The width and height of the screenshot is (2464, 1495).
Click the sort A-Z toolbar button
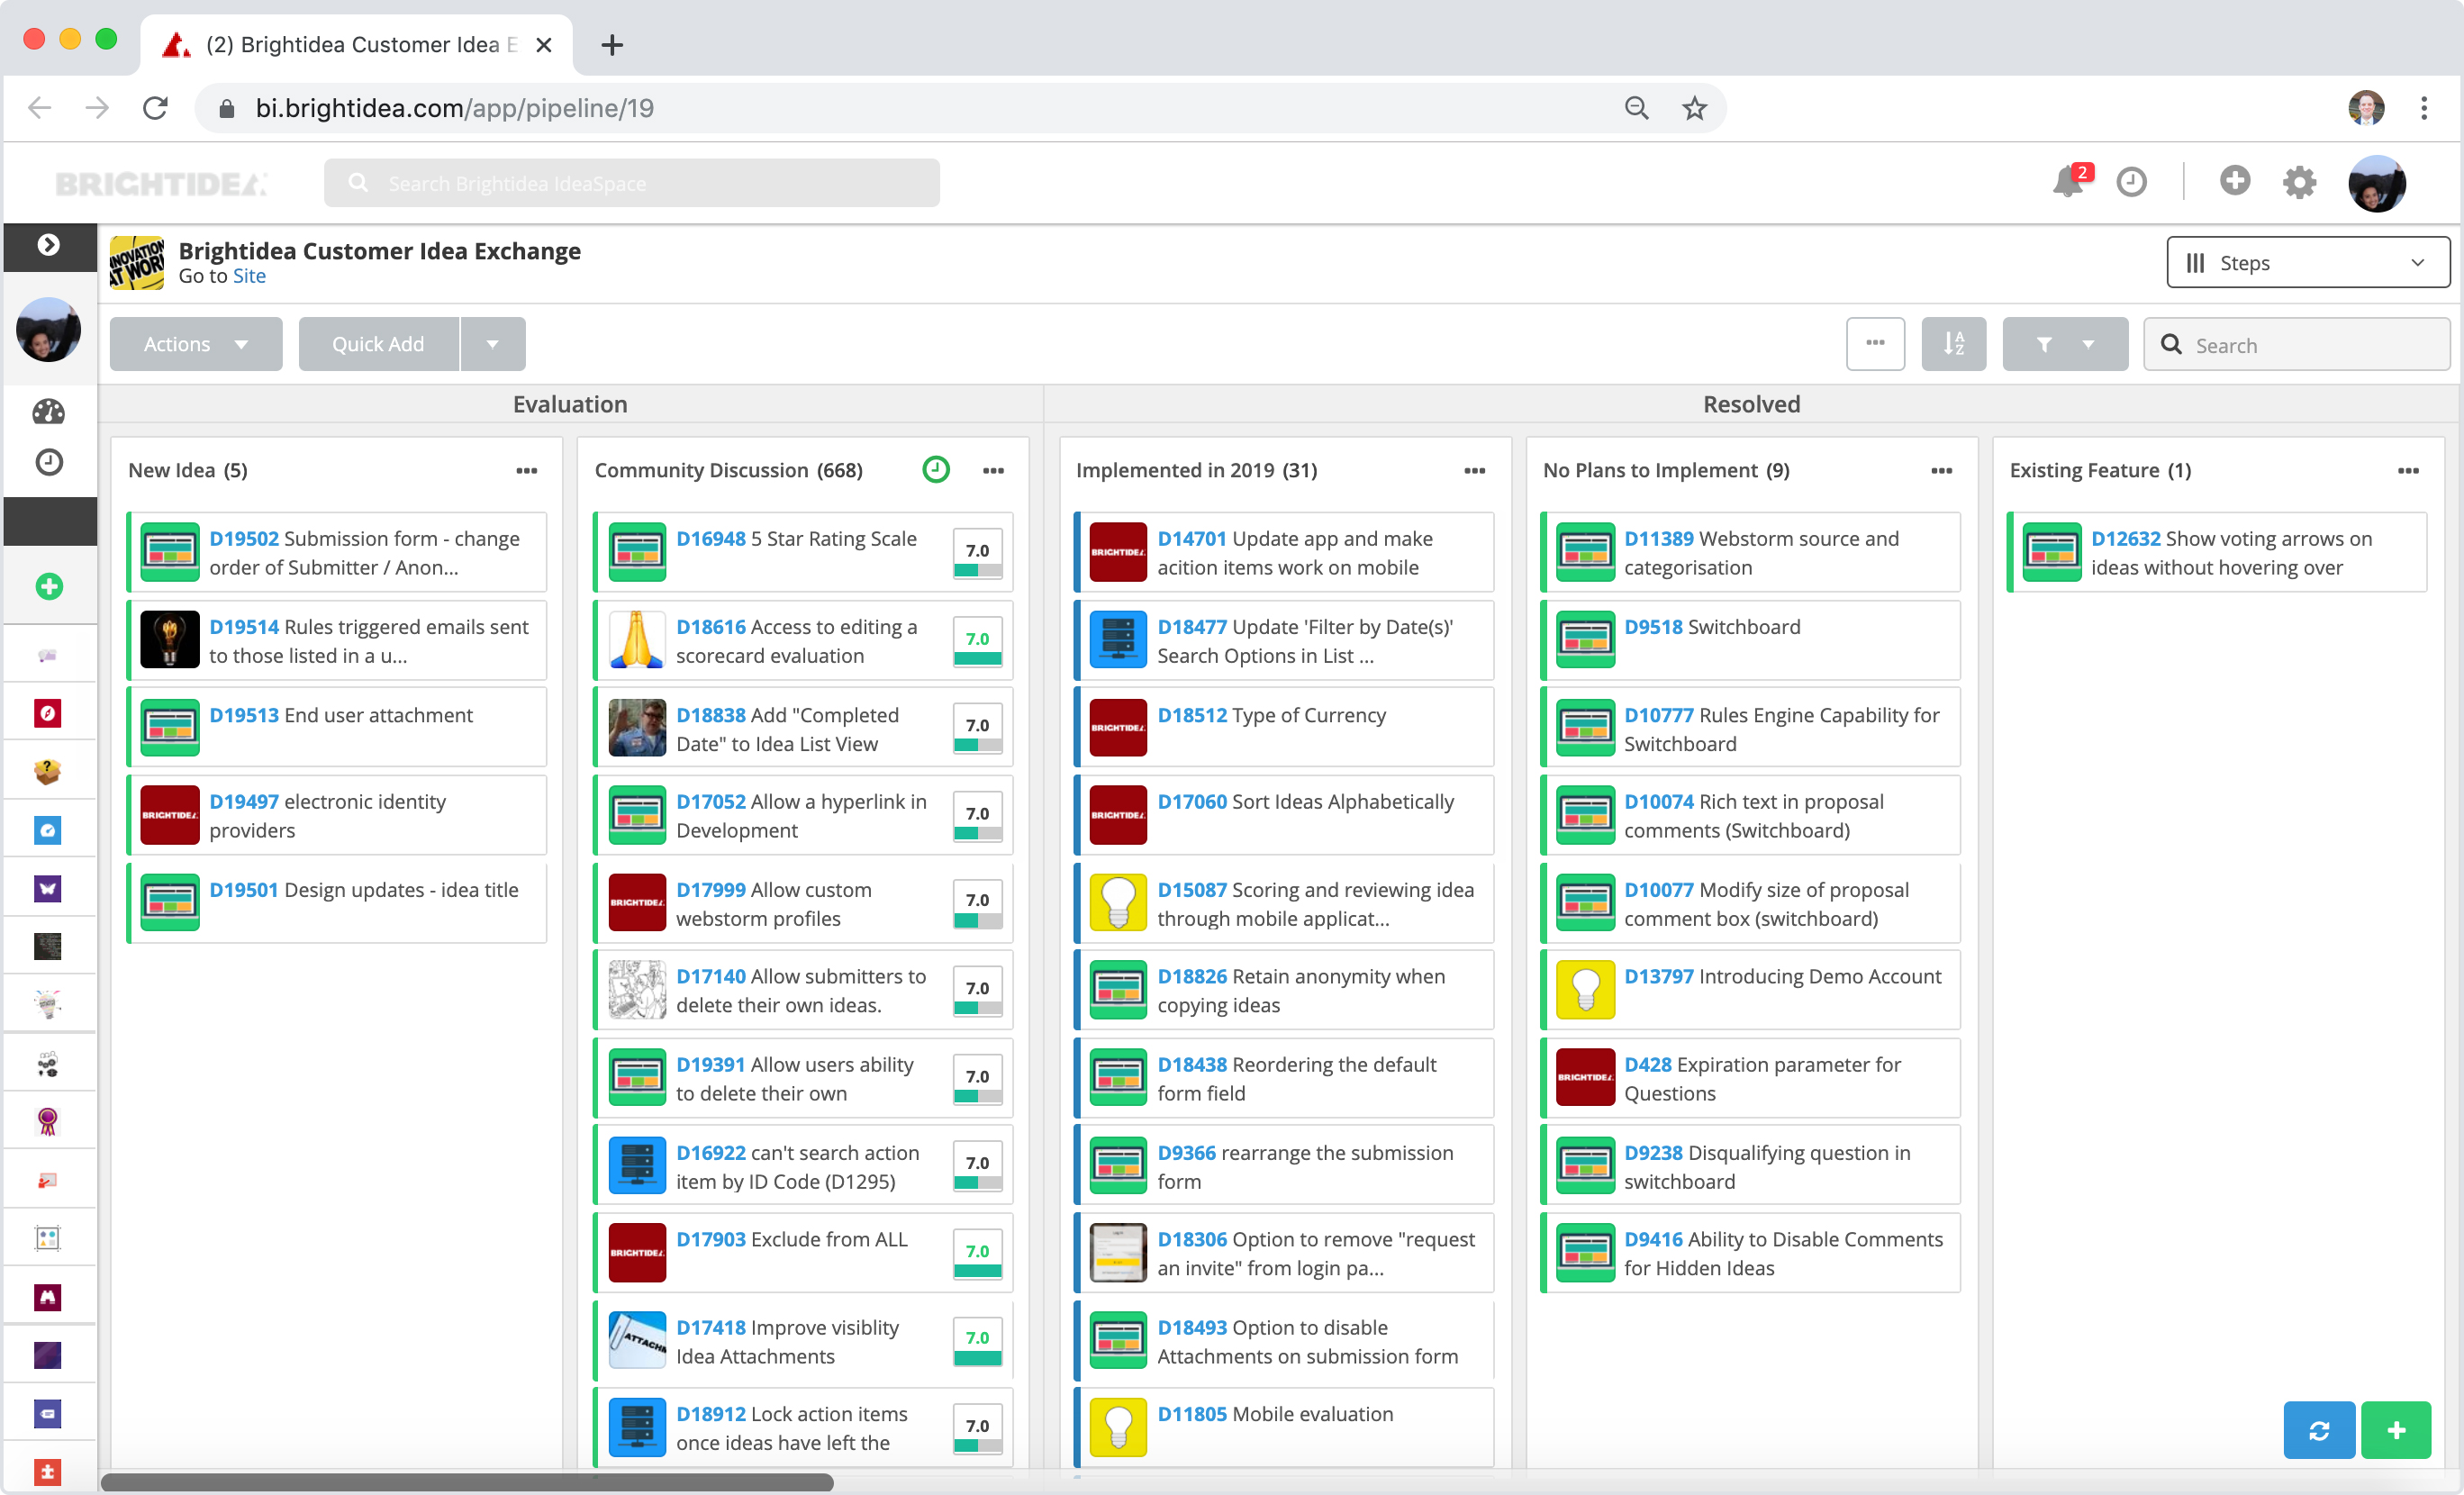click(x=1953, y=344)
